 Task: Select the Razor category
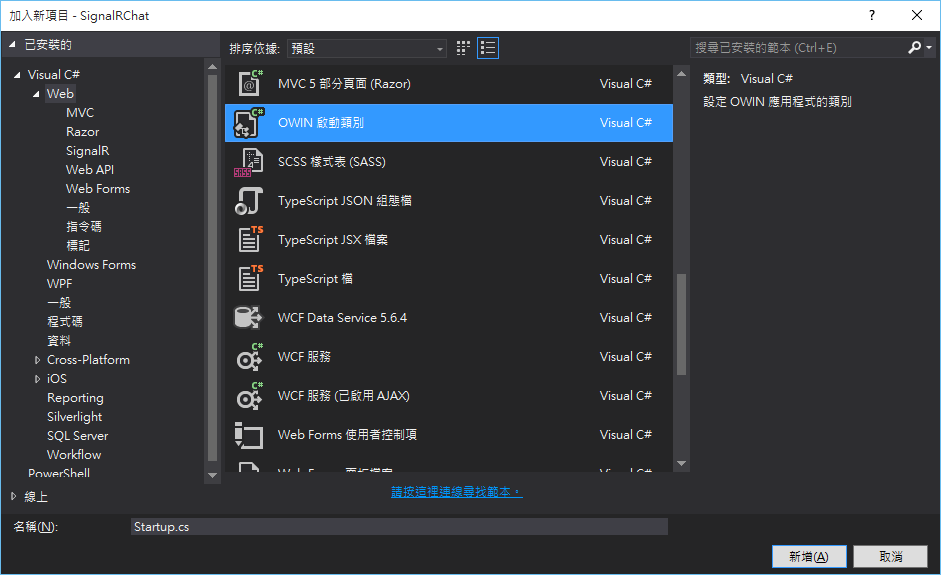pyautogui.click(x=82, y=132)
